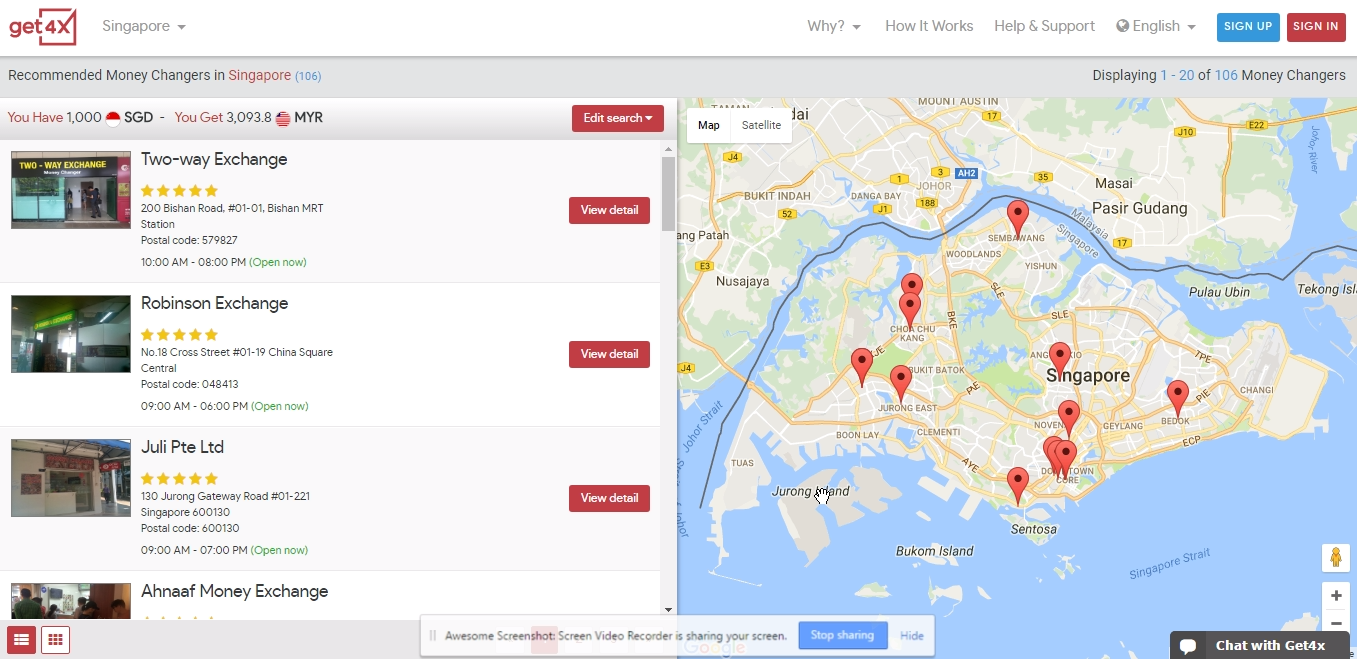The image size is (1357, 659).
Task: Click the results list scrollbar thumb
Action: click(x=668, y=194)
